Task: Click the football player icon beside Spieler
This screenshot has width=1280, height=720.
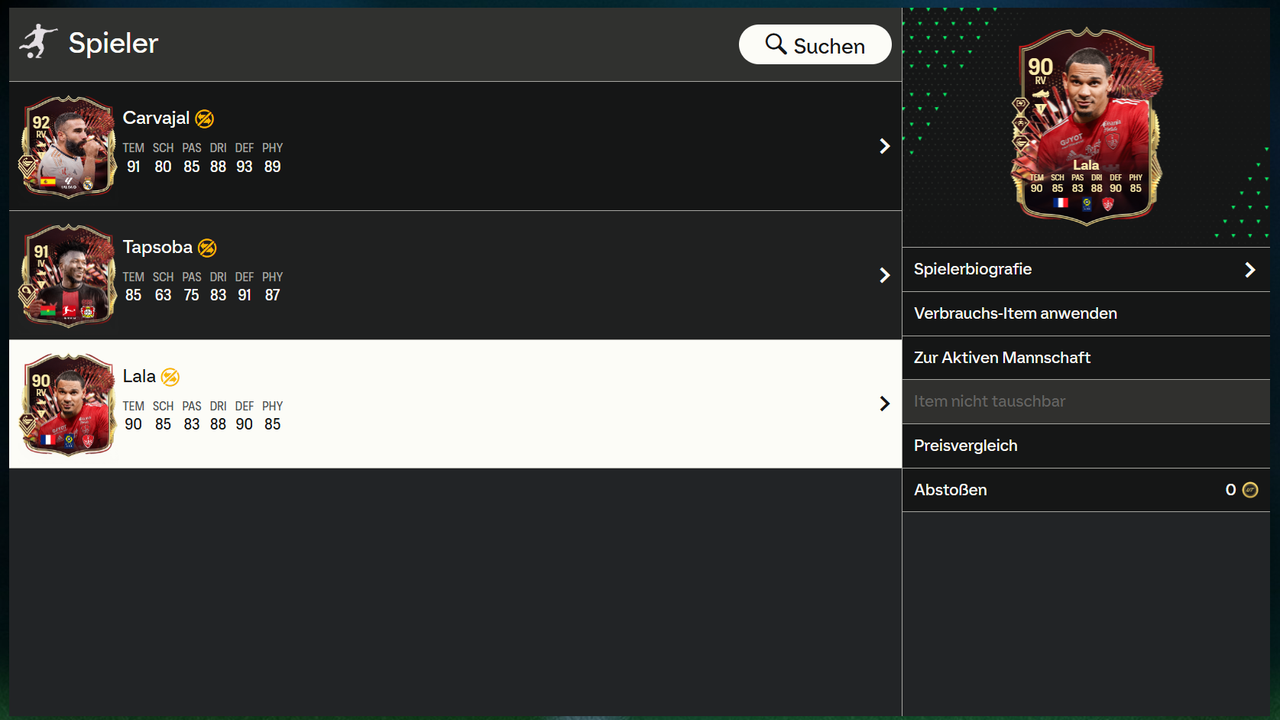Action: pyautogui.click(x=38, y=42)
